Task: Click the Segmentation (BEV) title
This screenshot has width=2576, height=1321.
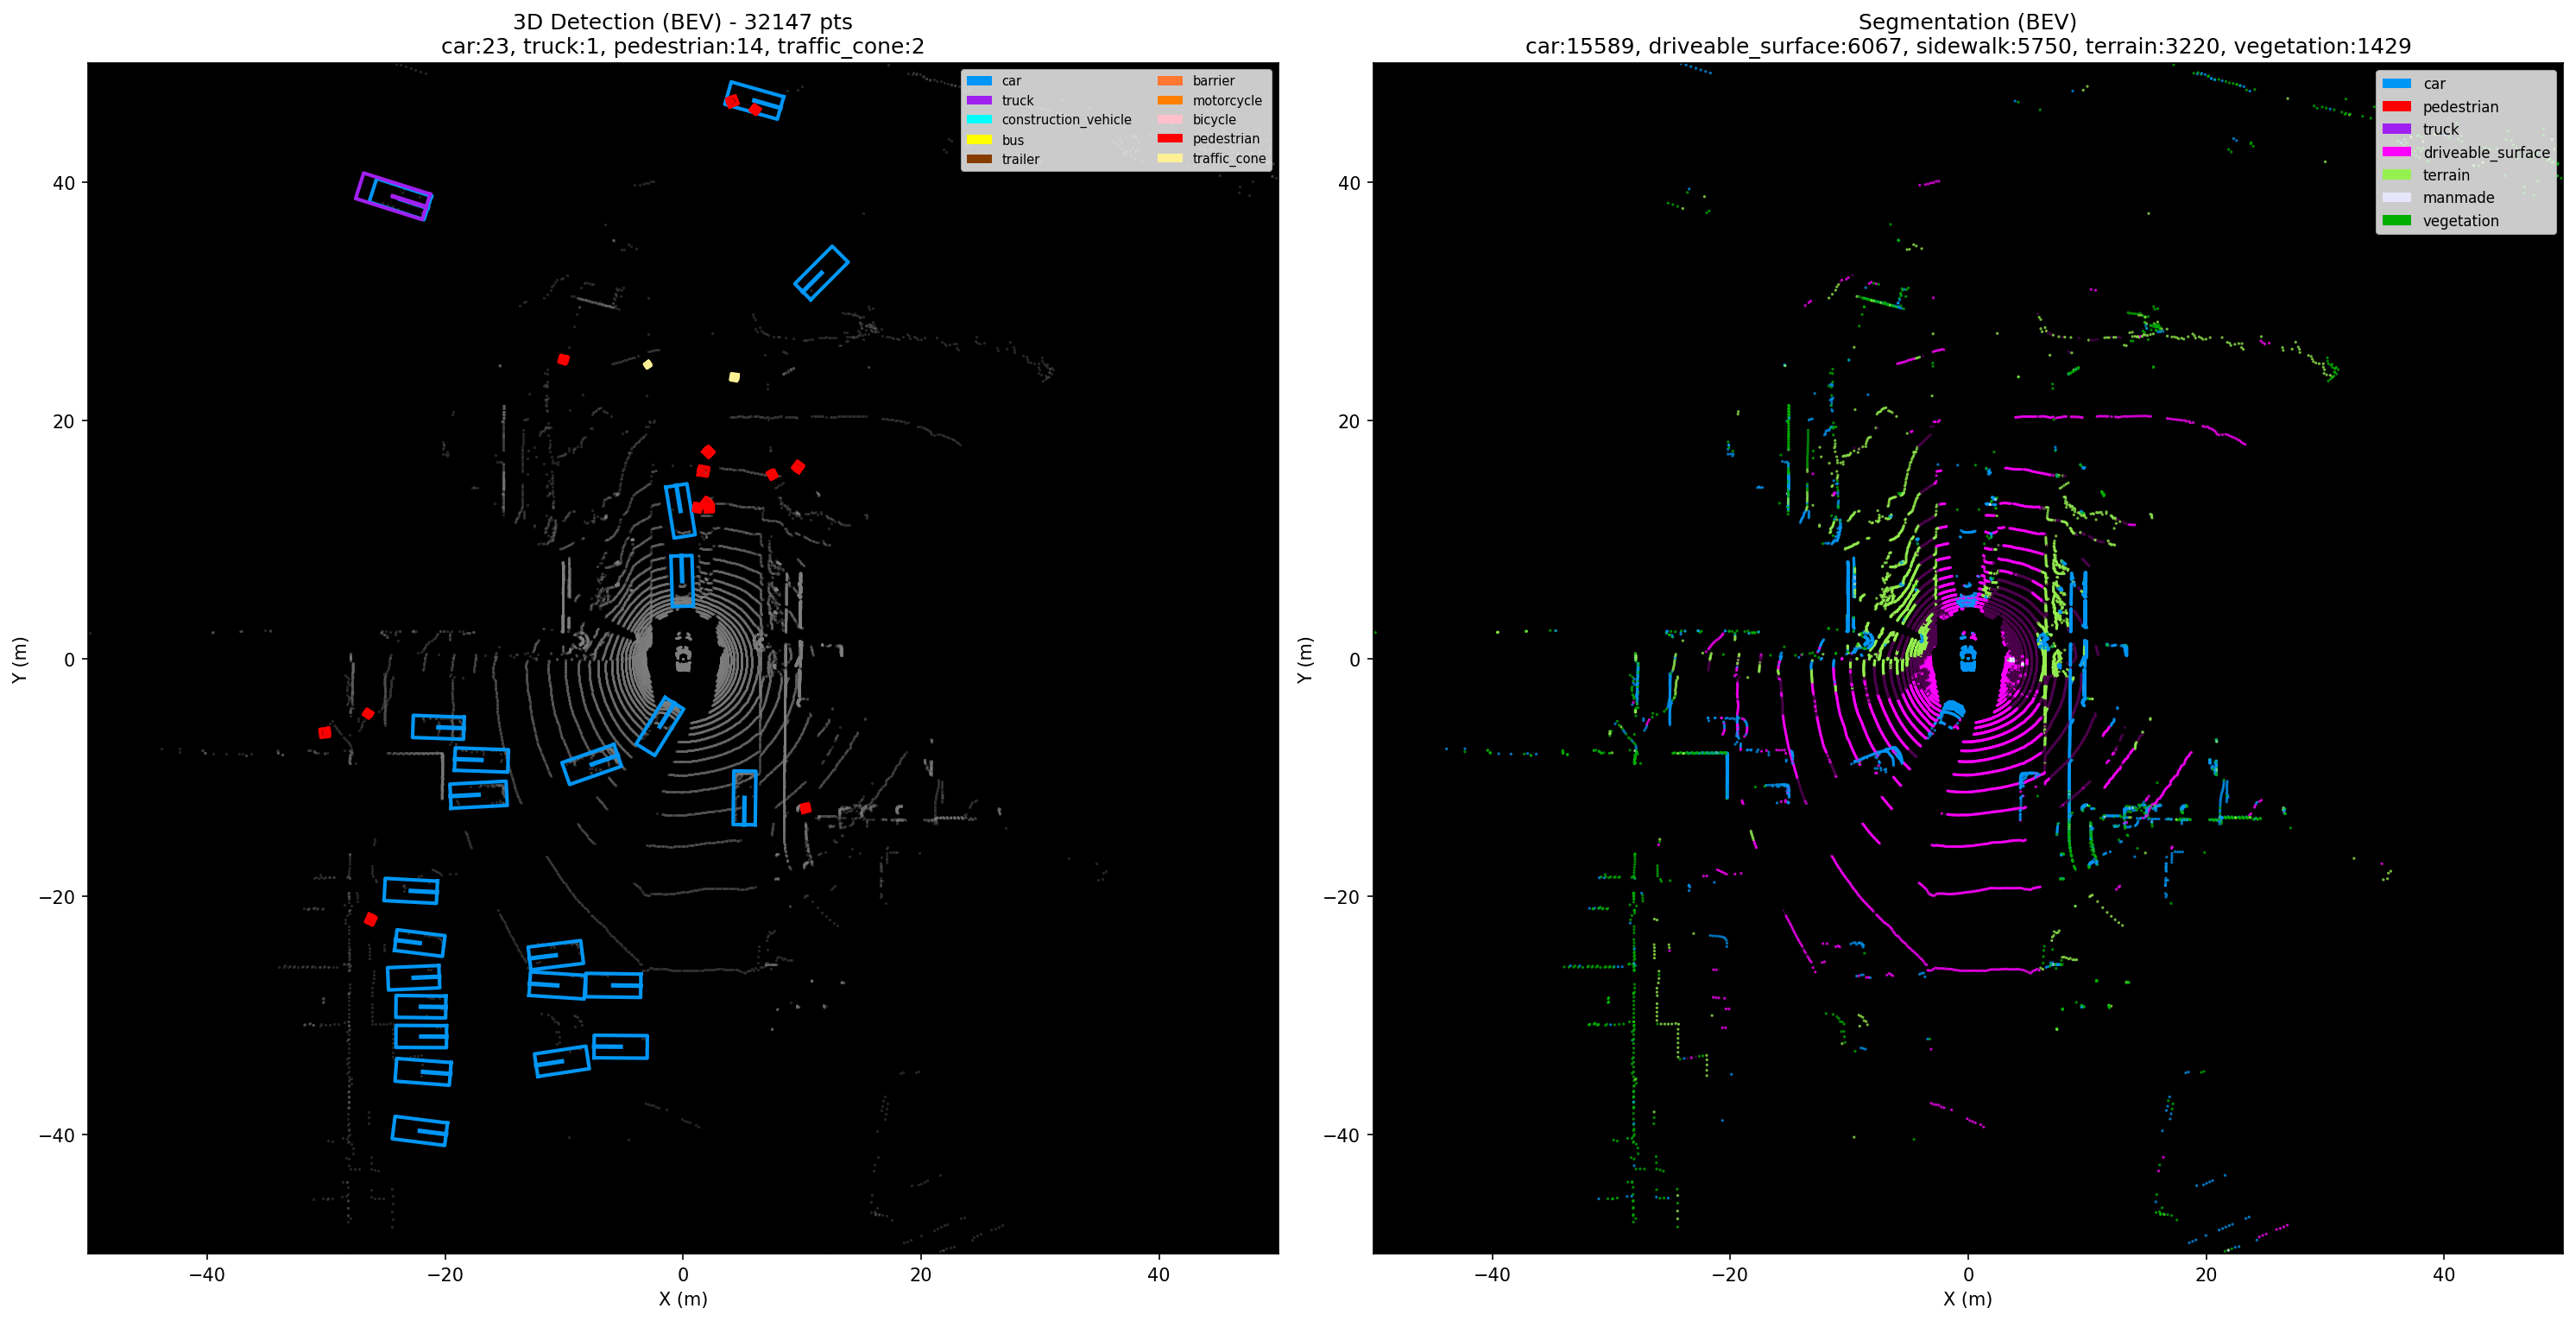Action: [1967, 22]
